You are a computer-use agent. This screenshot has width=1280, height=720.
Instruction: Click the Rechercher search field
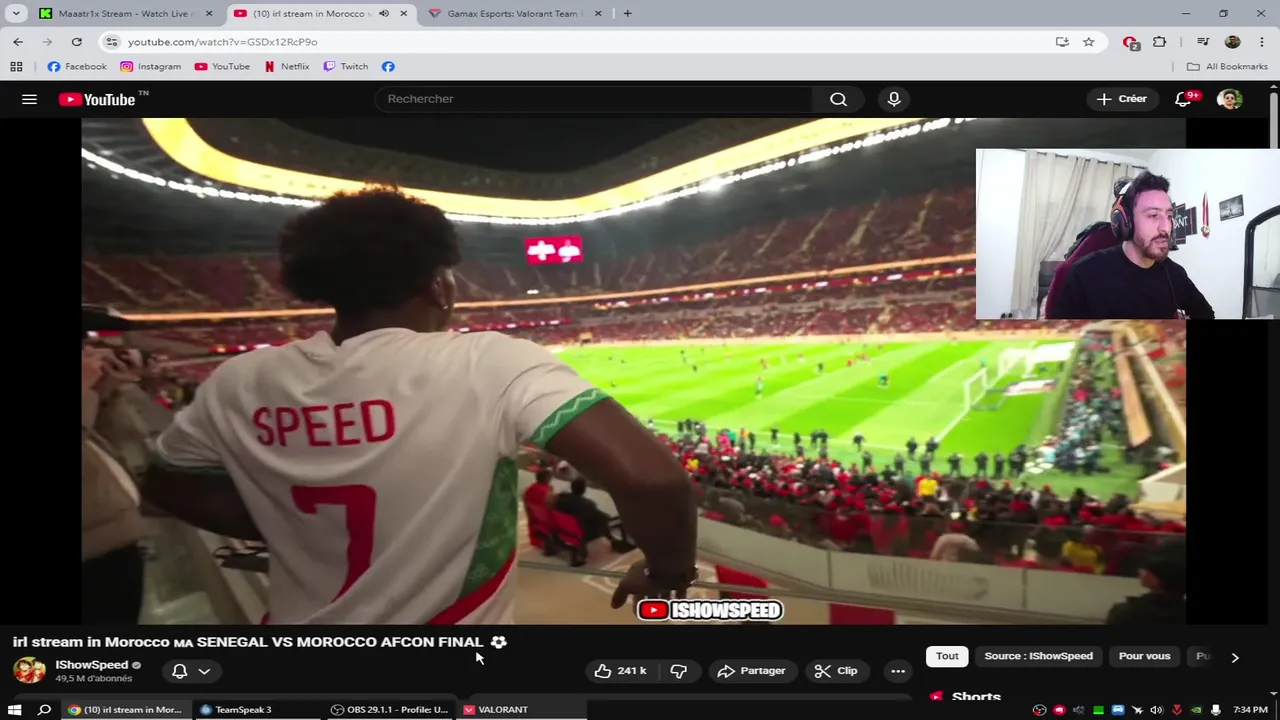coord(594,99)
